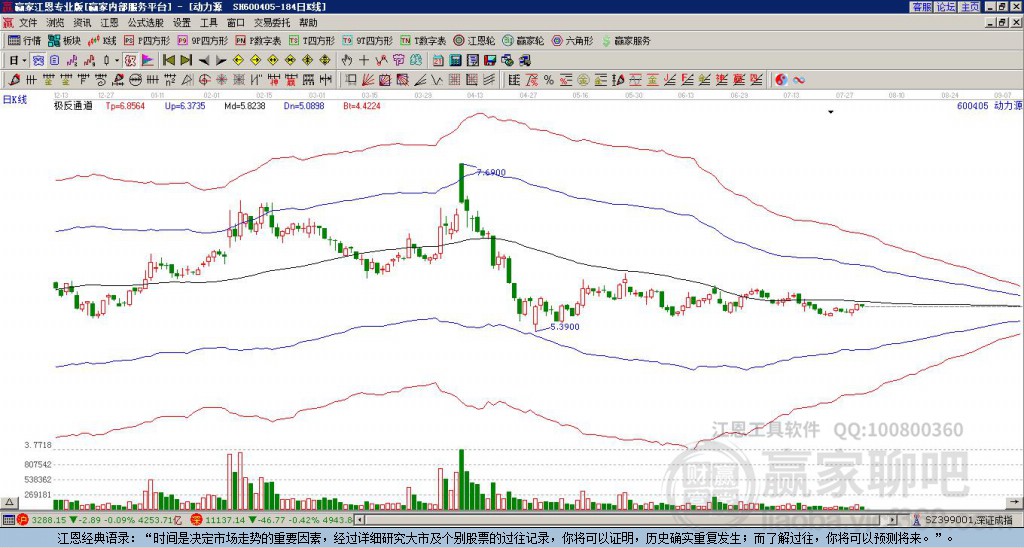Image resolution: width=1024 pixels, height=548 pixels.
Task: Jump to first bar with skip-start arrow
Action: (x=168, y=60)
